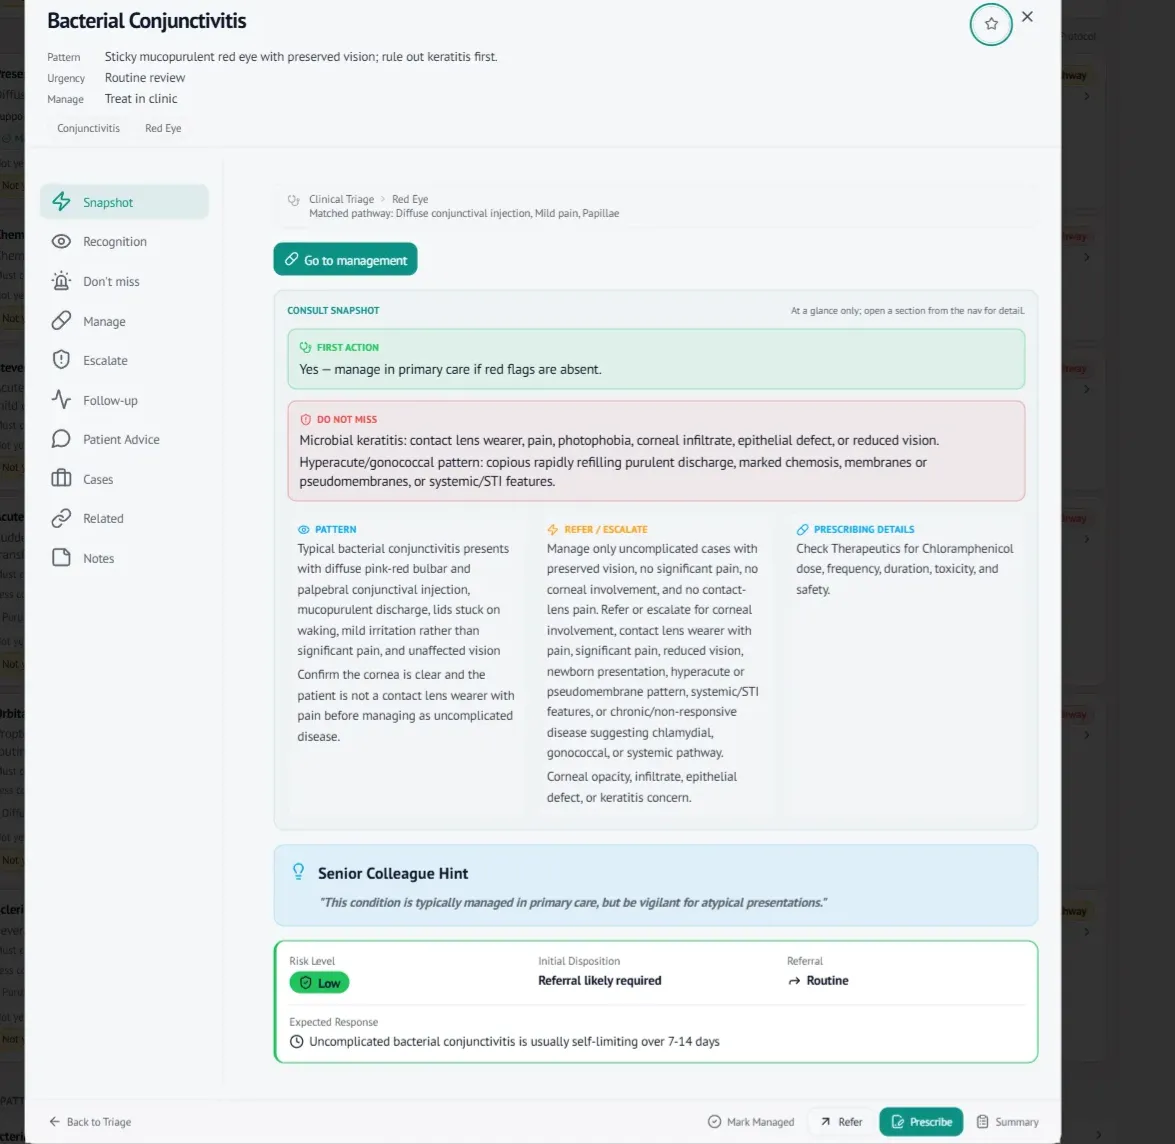
Task: Open the Related link icon
Action: [x=61, y=518]
